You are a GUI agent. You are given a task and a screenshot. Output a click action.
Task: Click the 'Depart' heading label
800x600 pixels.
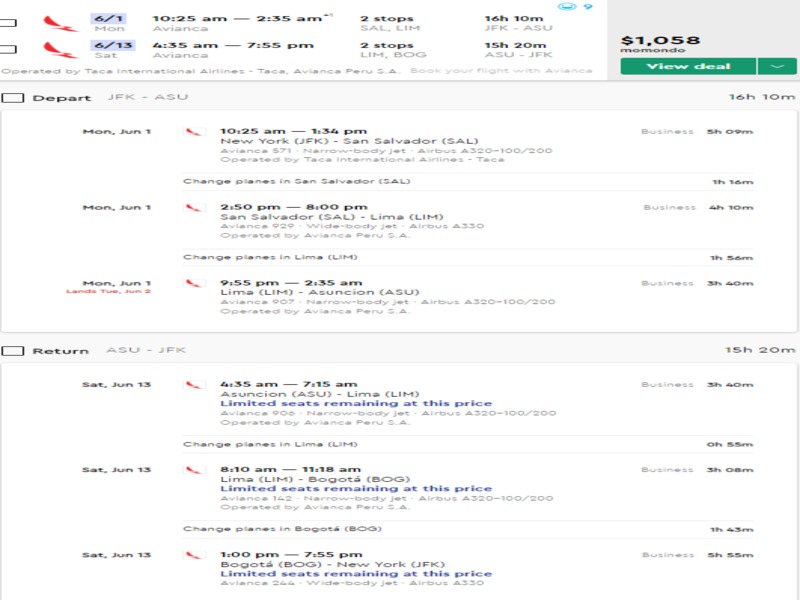pos(62,98)
